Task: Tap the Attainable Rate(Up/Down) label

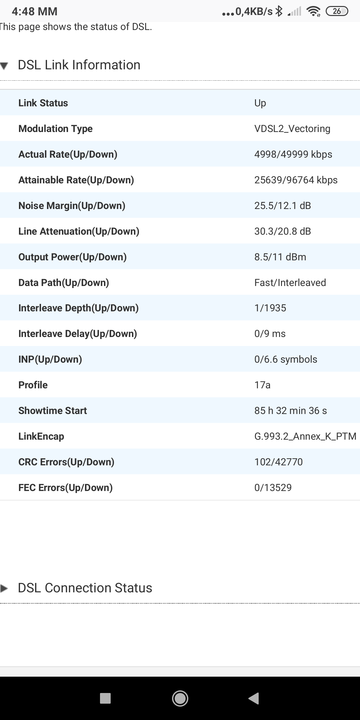Action: pyautogui.click(x=76, y=180)
